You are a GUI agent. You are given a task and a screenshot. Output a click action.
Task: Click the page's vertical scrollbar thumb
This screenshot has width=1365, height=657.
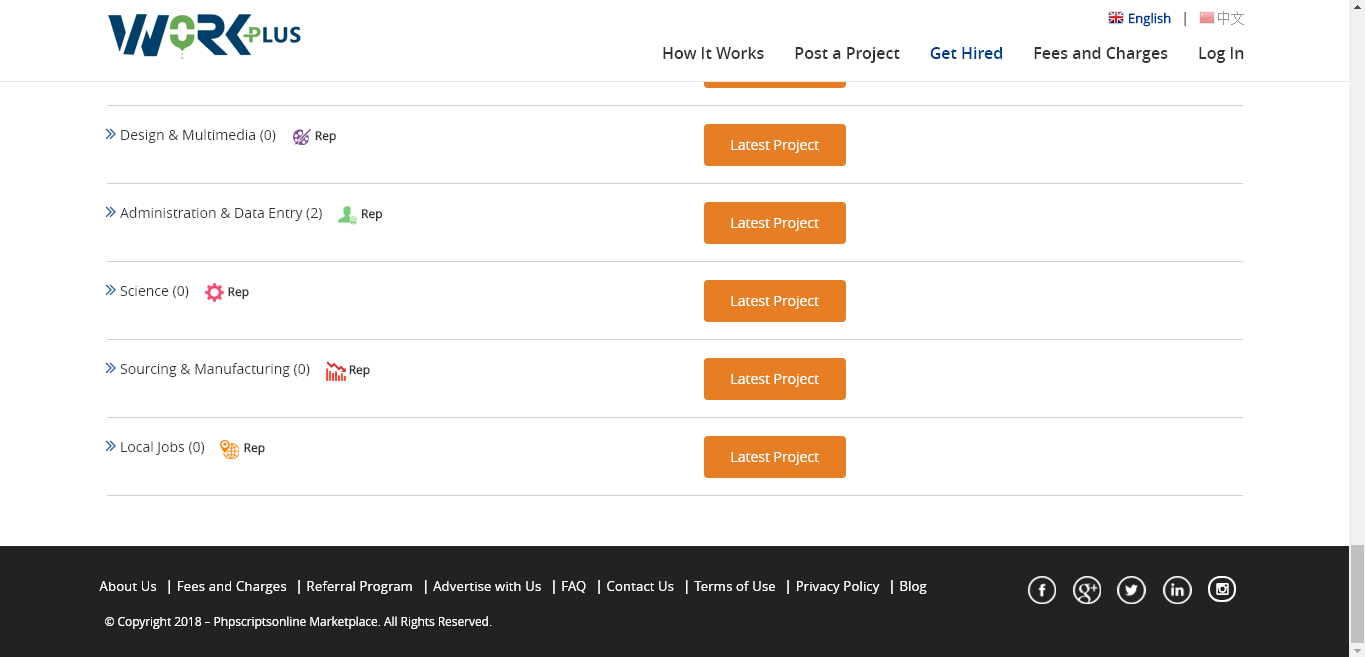(1357, 592)
